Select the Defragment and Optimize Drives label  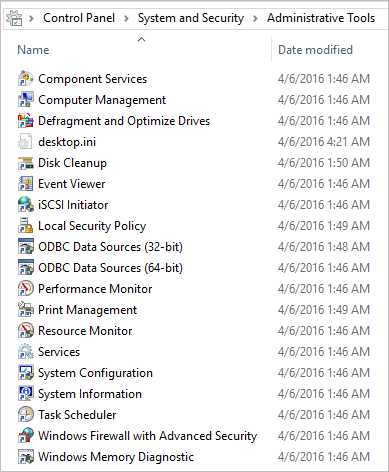(124, 121)
